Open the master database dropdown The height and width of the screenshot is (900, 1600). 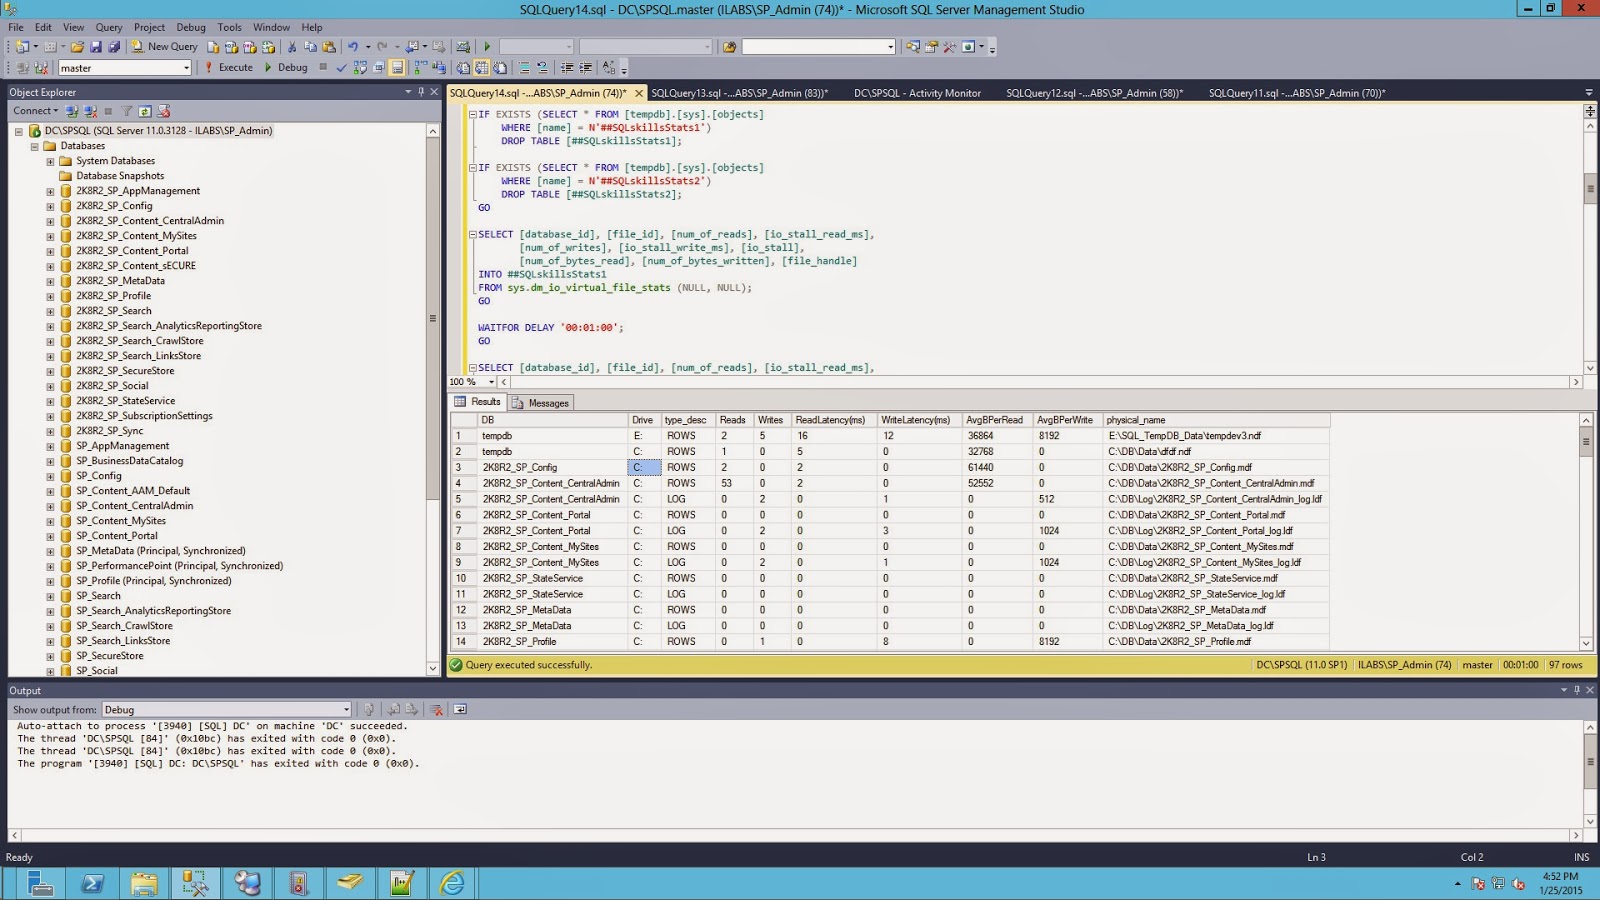coord(186,68)
